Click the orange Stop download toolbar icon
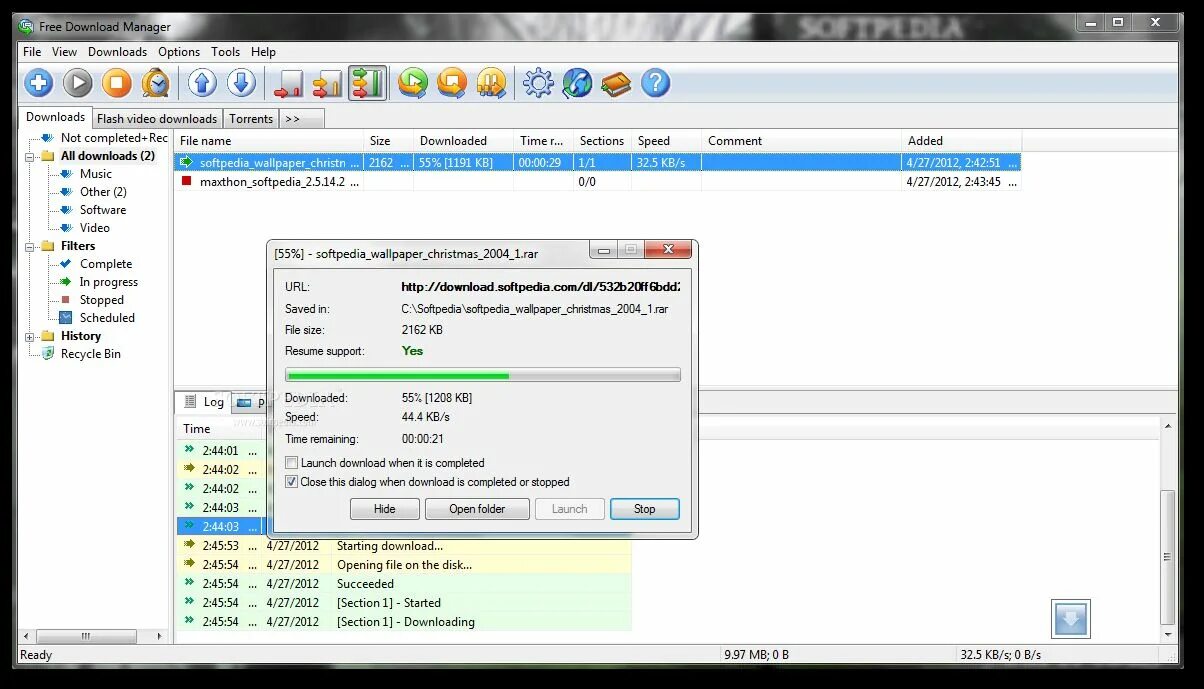Viewport: 1204px width, 689px height. (117, 83)
